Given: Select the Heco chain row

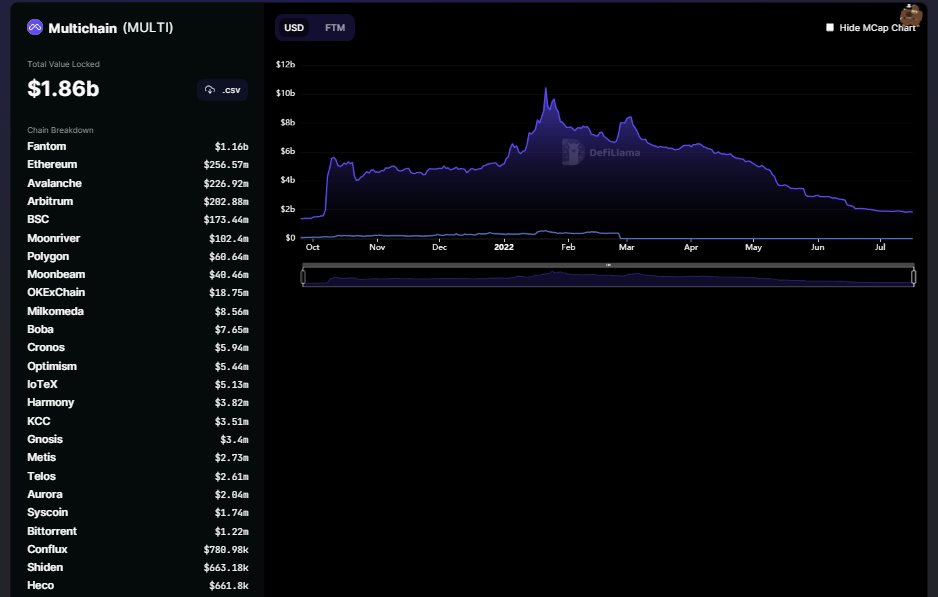Looking at the screenshot, I should 138,586.
